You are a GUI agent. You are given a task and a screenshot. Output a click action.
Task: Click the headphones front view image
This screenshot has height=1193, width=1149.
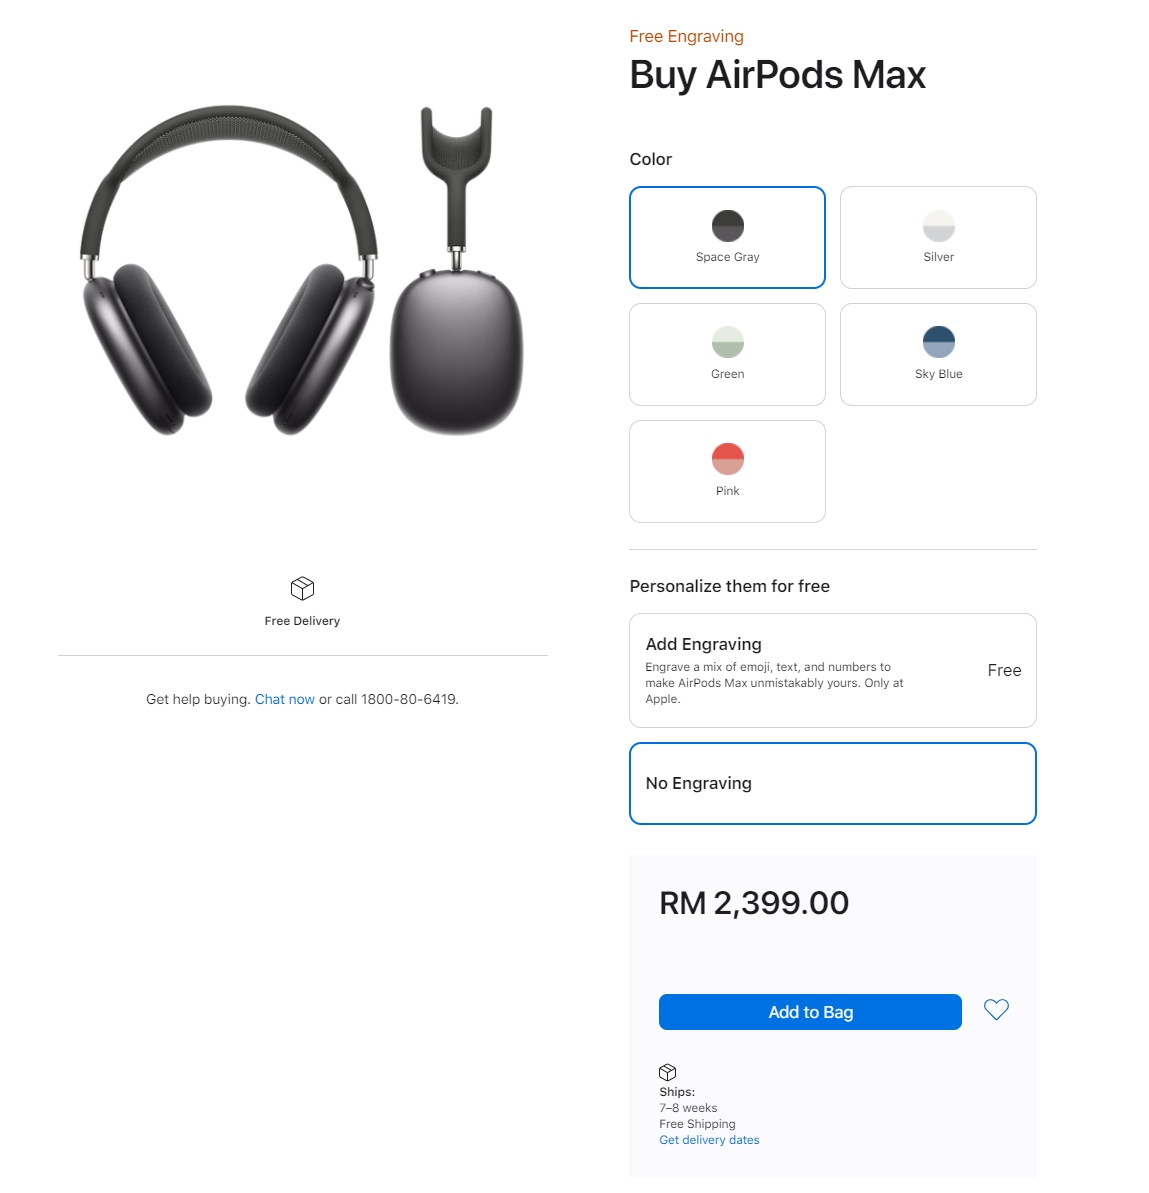pyautogui.click(x=228, y=270)
